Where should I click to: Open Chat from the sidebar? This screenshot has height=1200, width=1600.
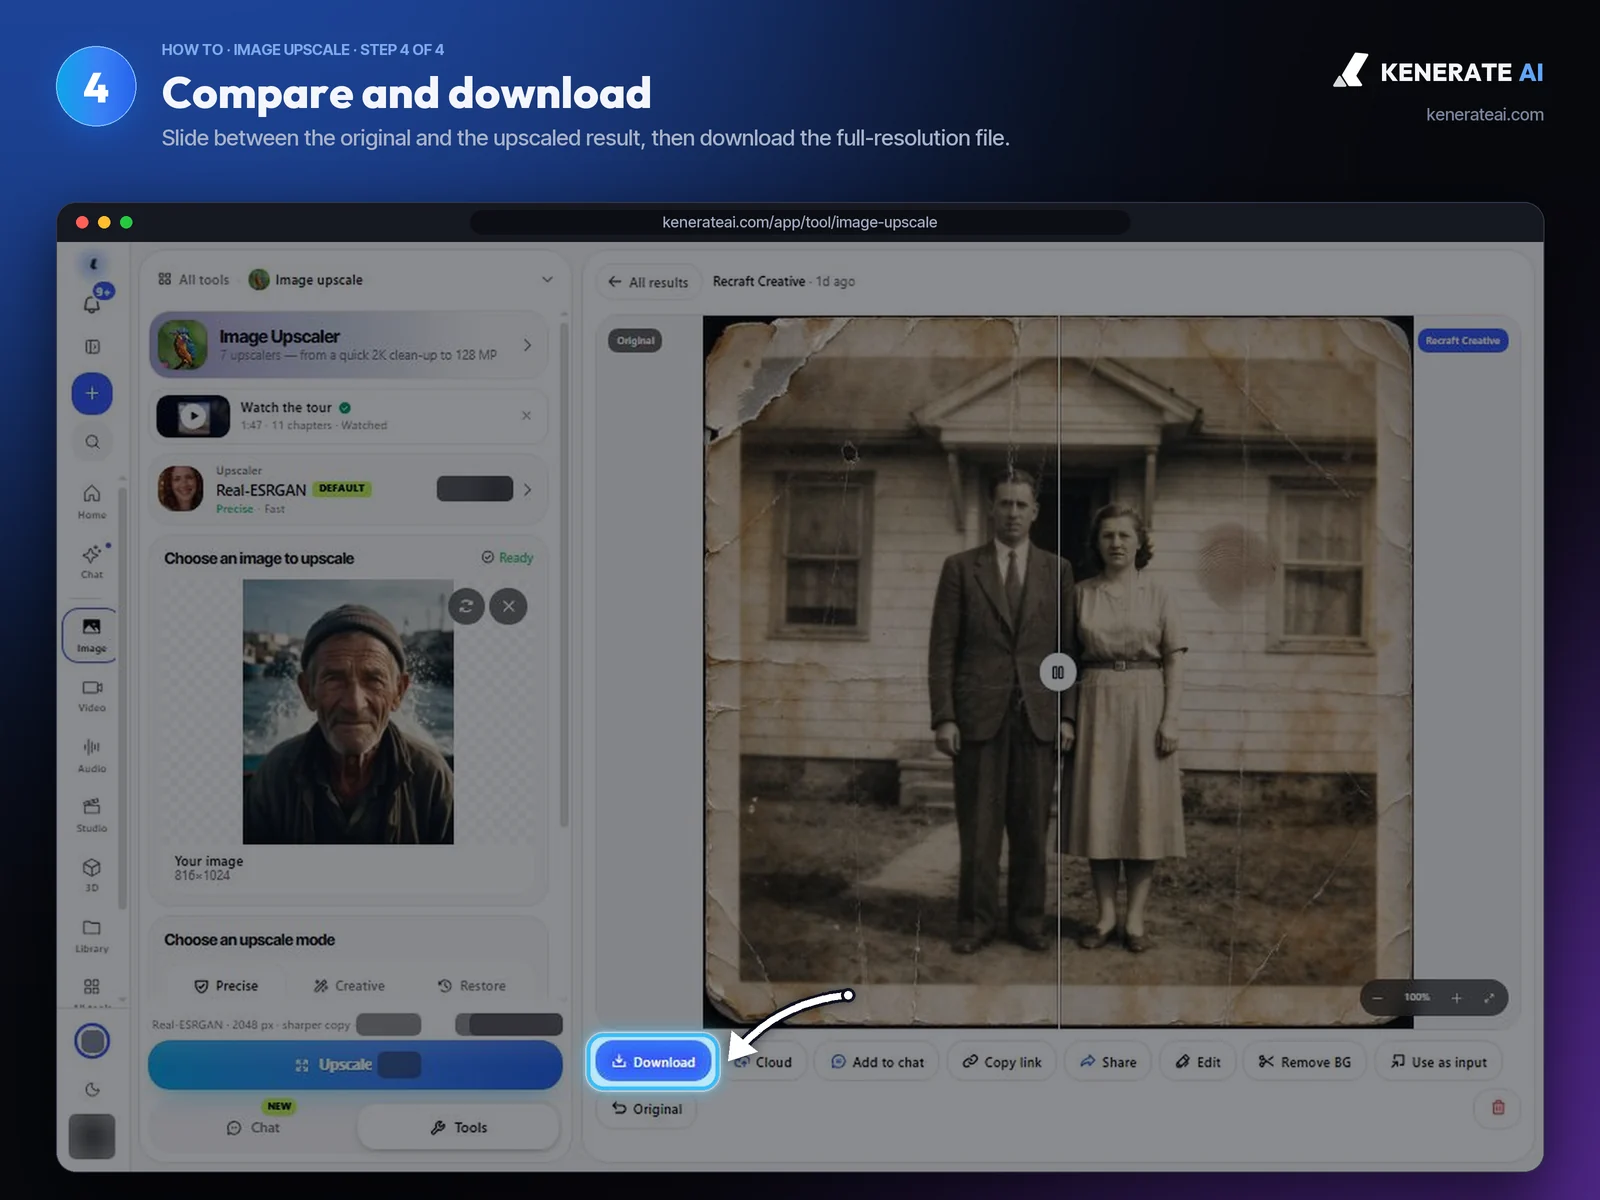pos(92,561)
